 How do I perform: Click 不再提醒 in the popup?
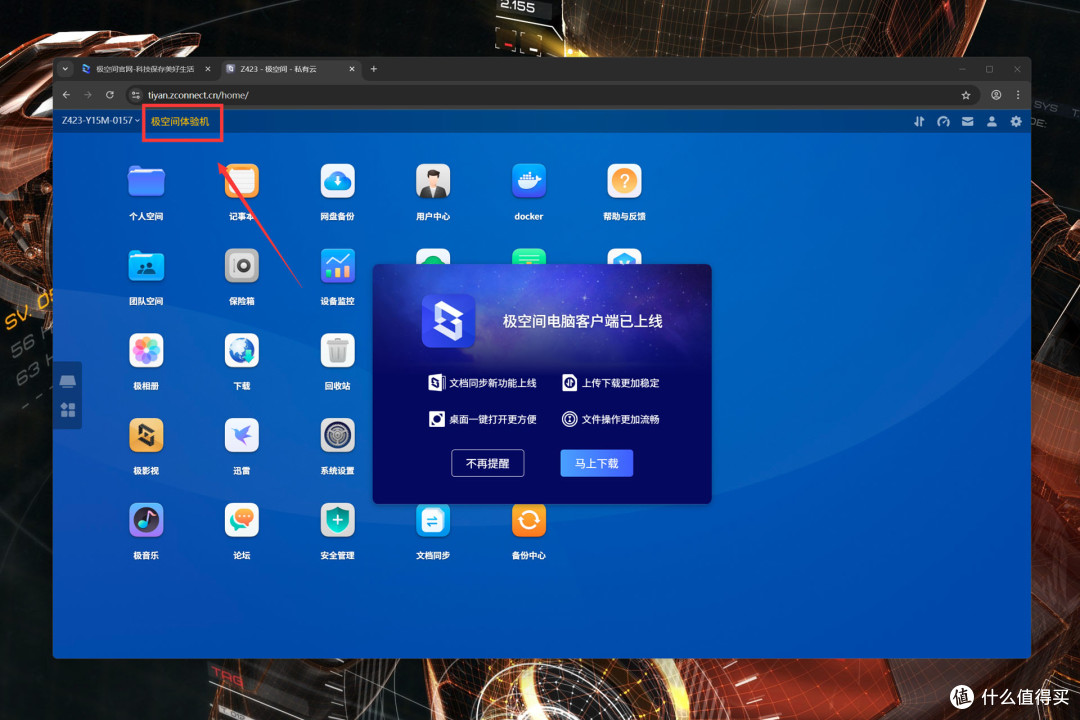pos(487,463)
